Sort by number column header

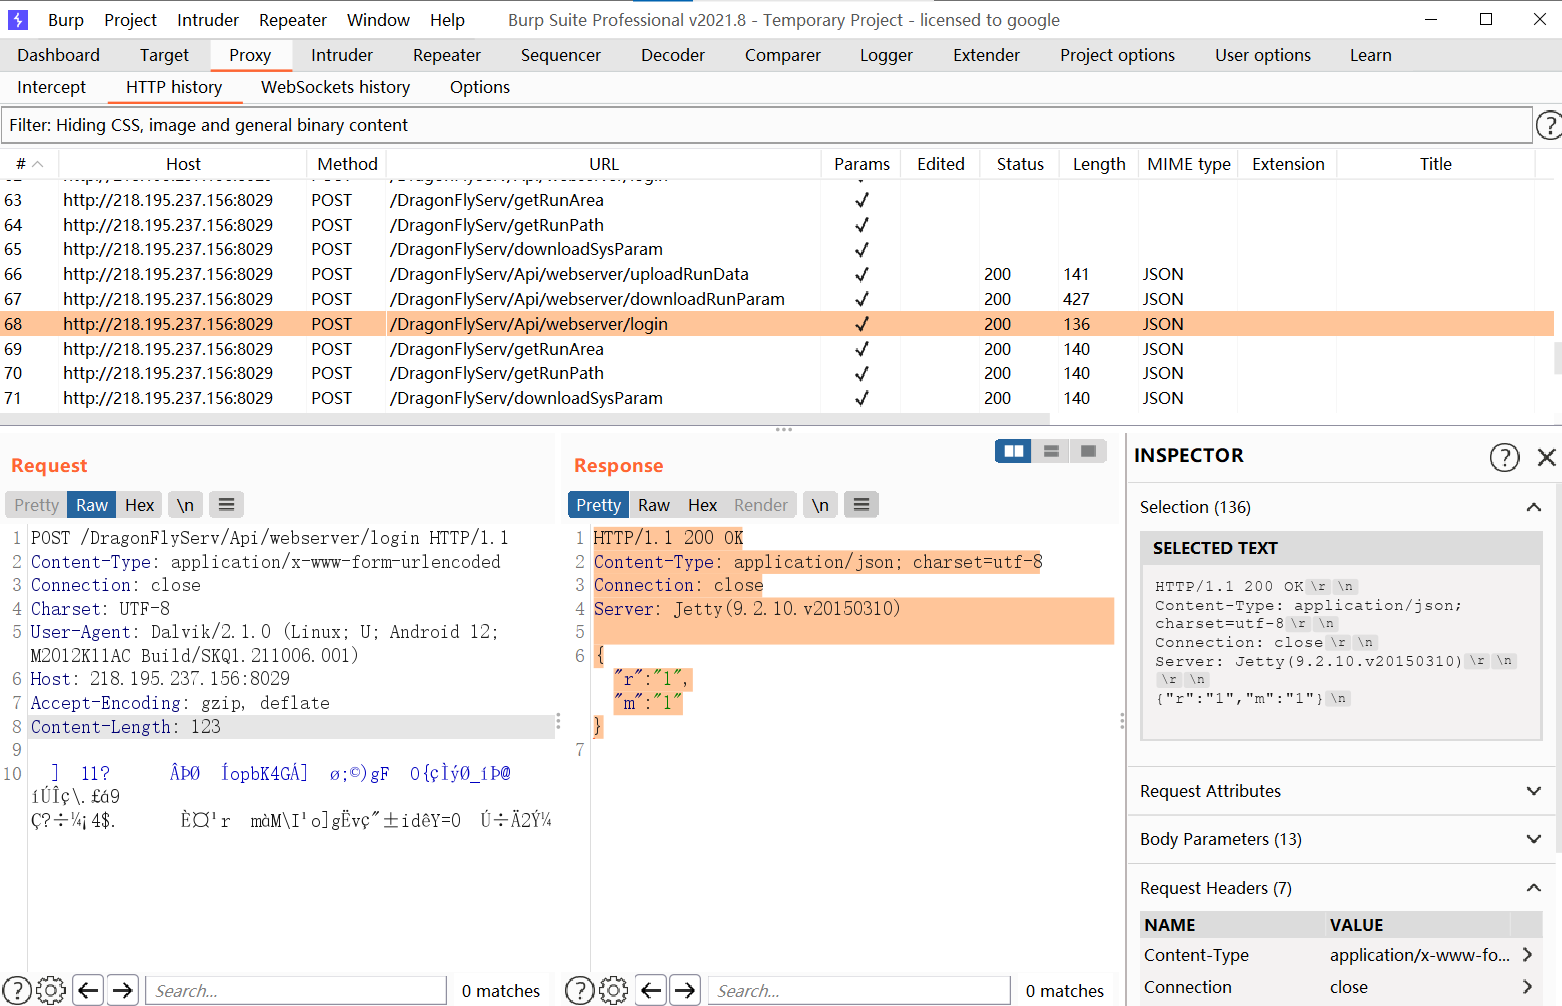pyautogui.click(x=30, y=164)
